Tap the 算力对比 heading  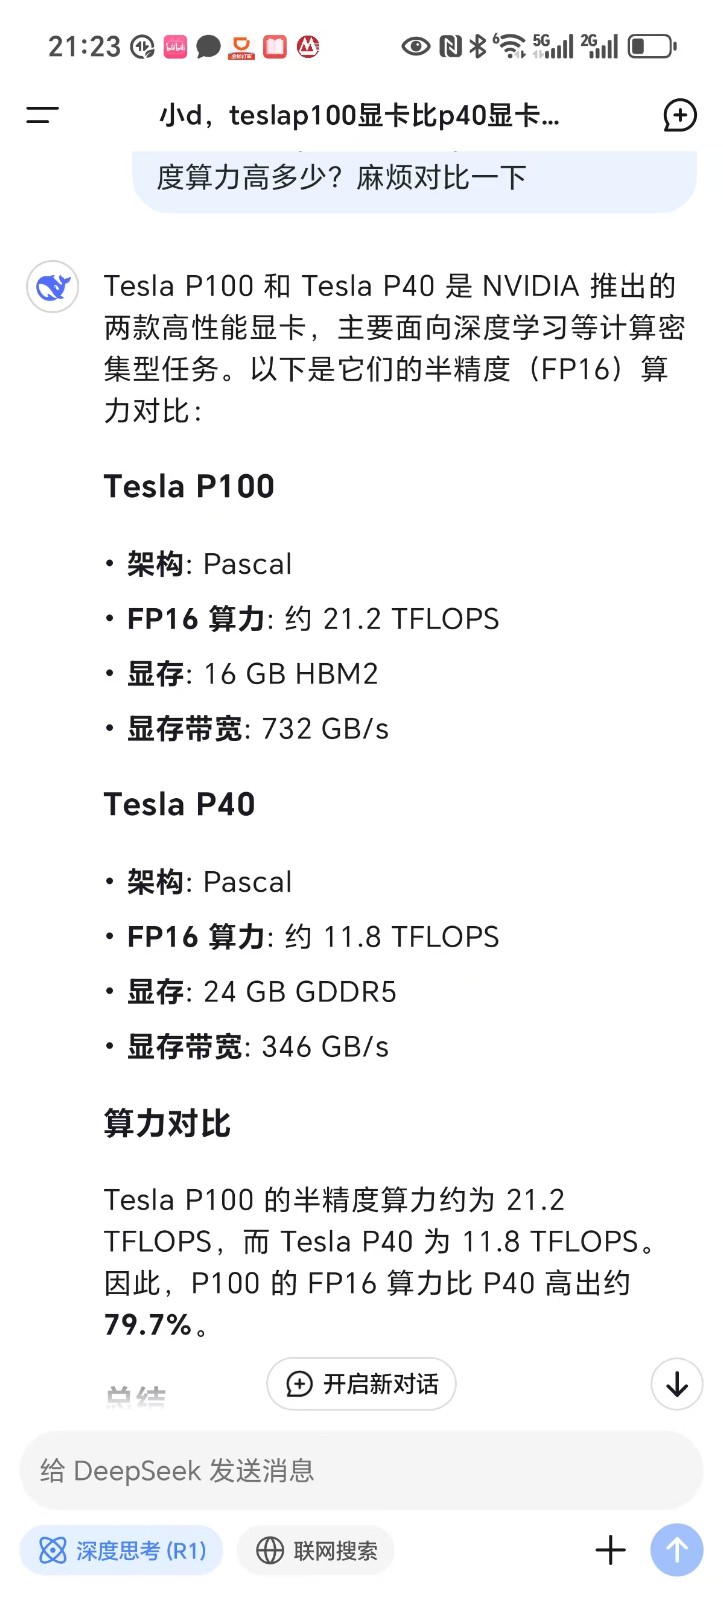167,1124
